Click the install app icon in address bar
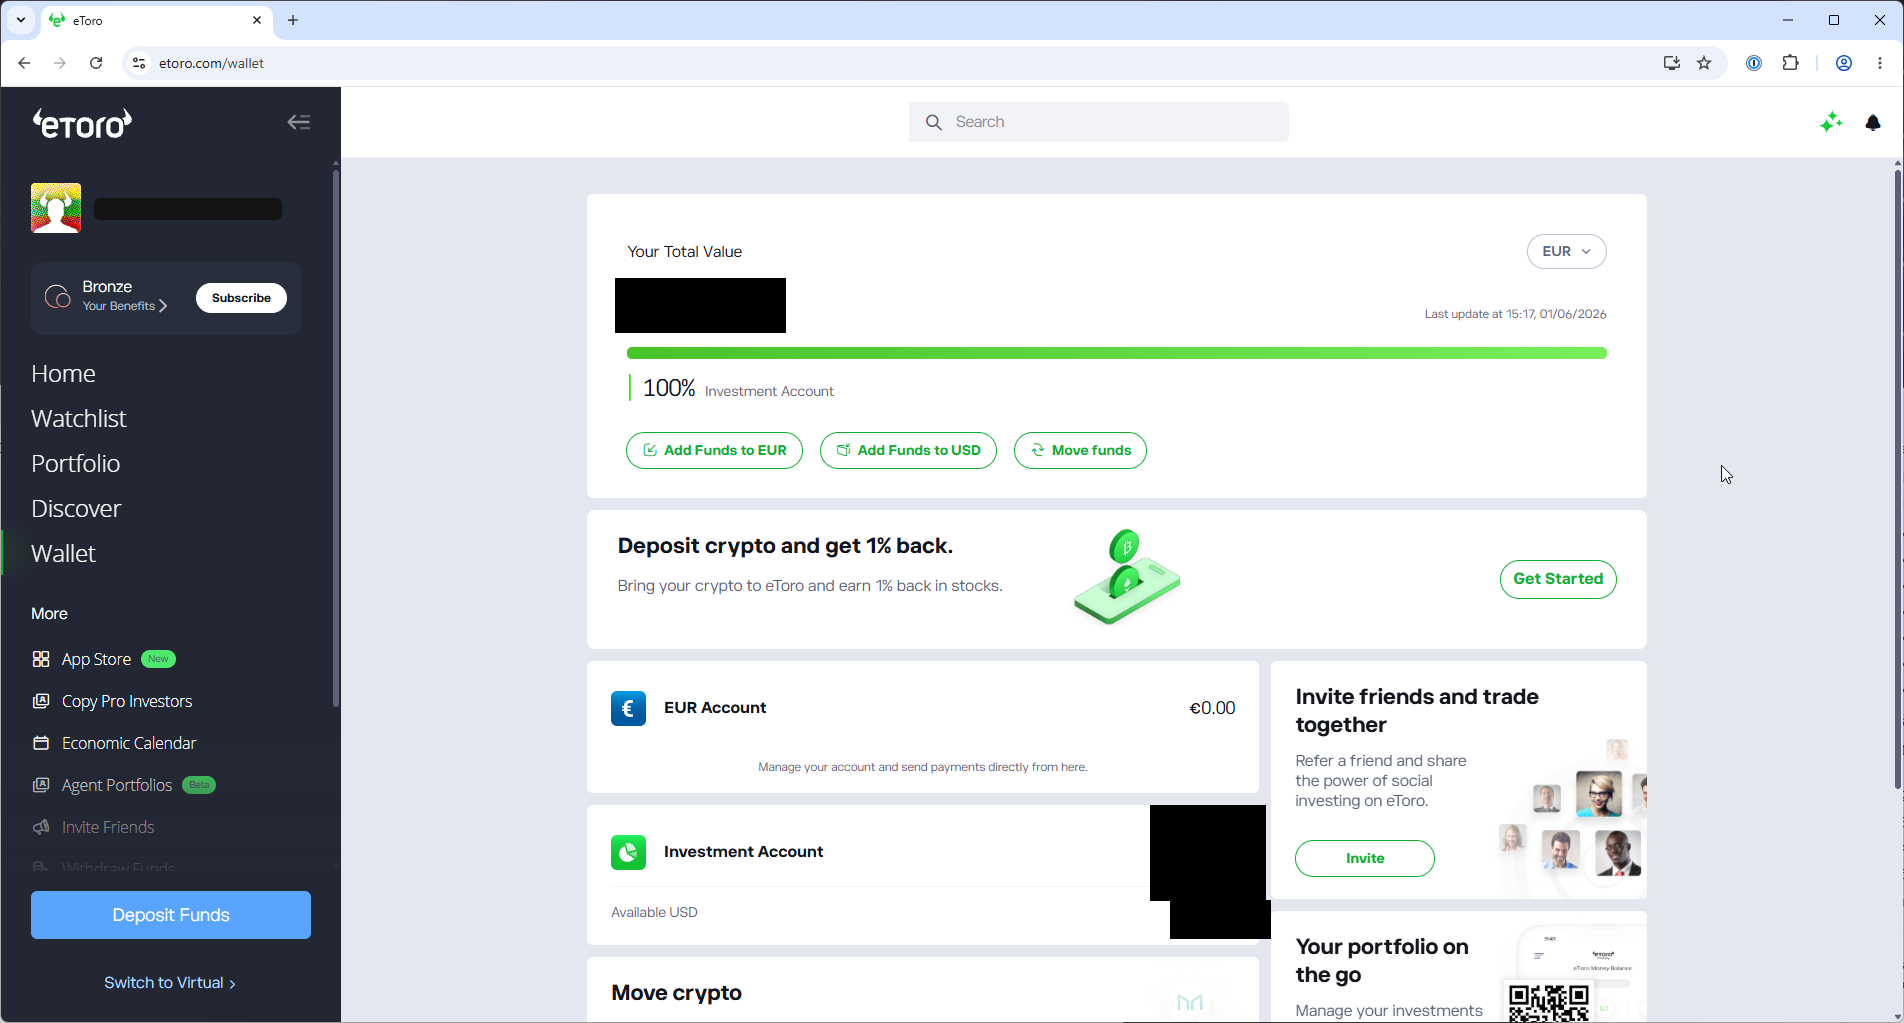Screen dimensions: 1904x1023 [x=1671, y=63]
